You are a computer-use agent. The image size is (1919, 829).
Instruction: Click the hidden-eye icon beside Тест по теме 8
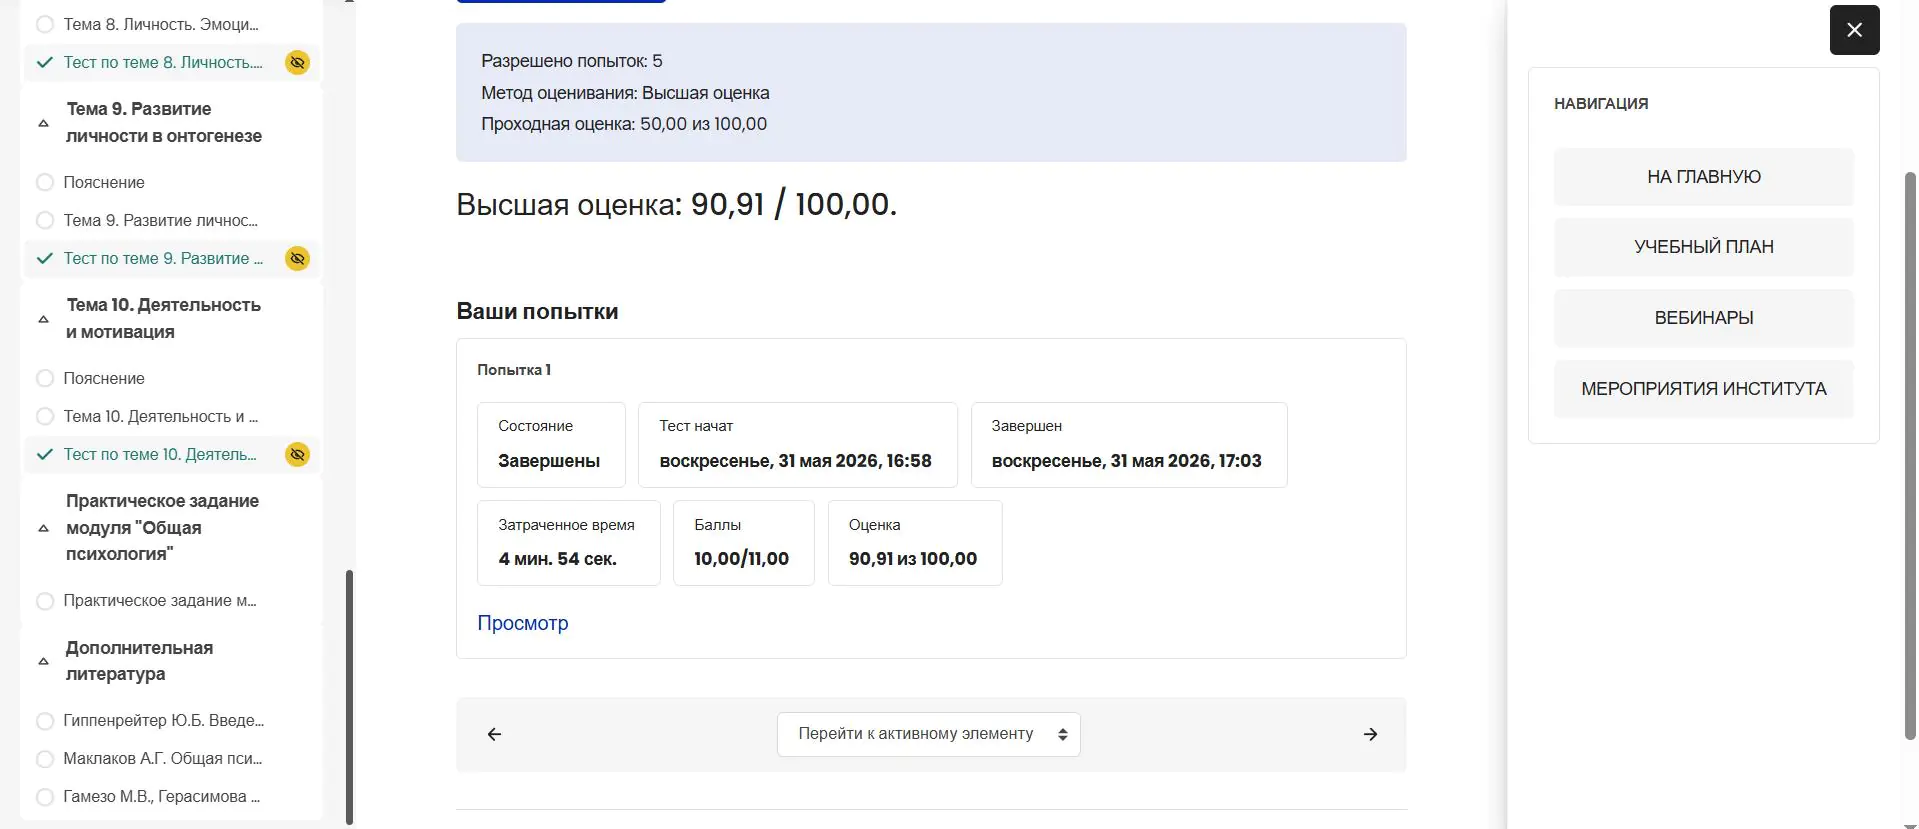297,62
